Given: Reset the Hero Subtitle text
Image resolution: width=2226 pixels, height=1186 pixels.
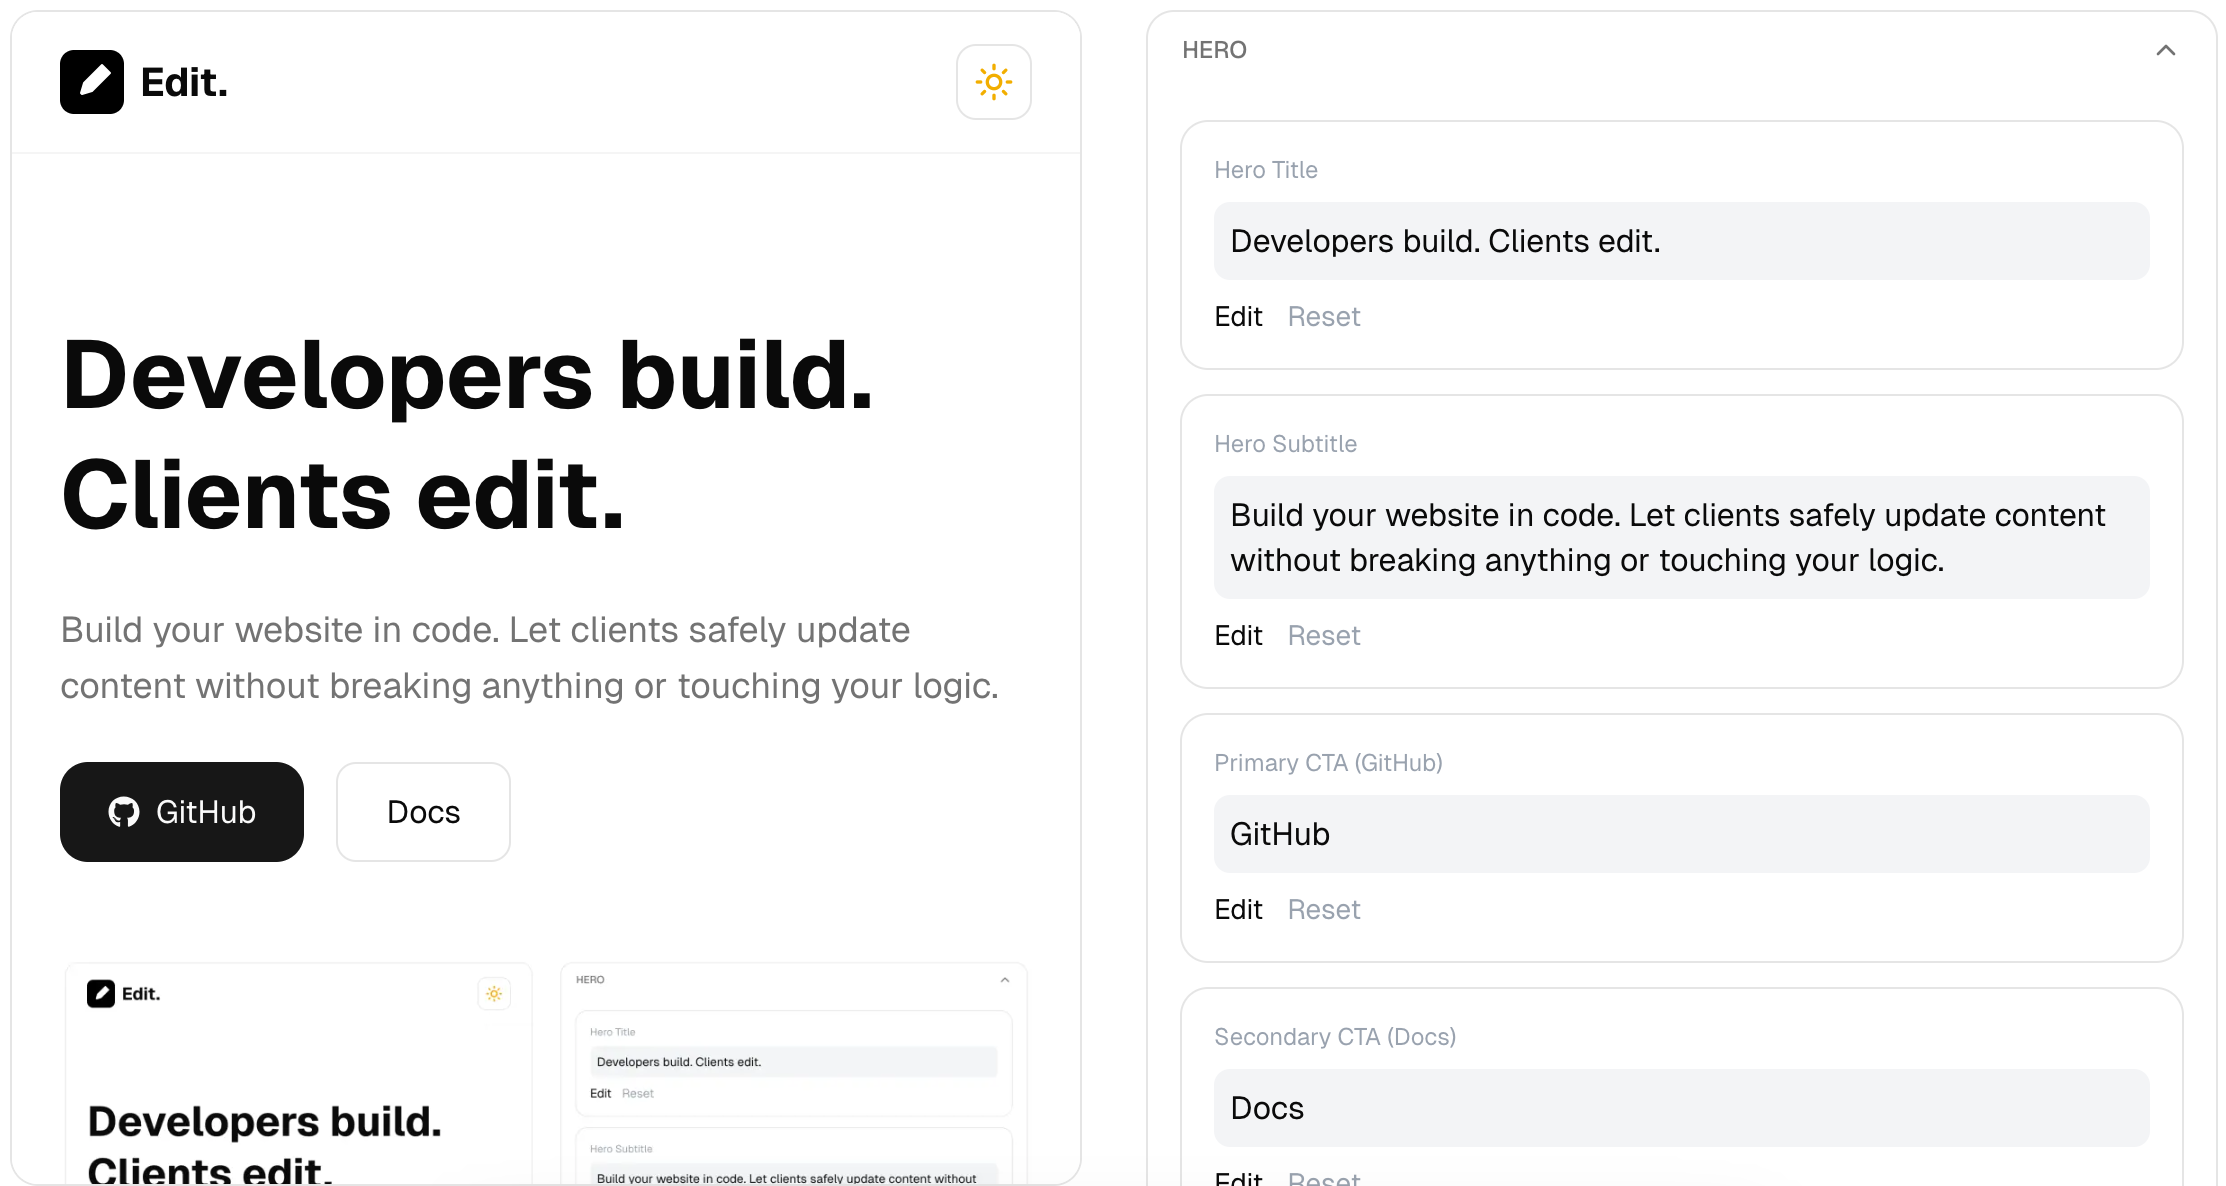Looking at the screenshot, I should pos(1323,636).
